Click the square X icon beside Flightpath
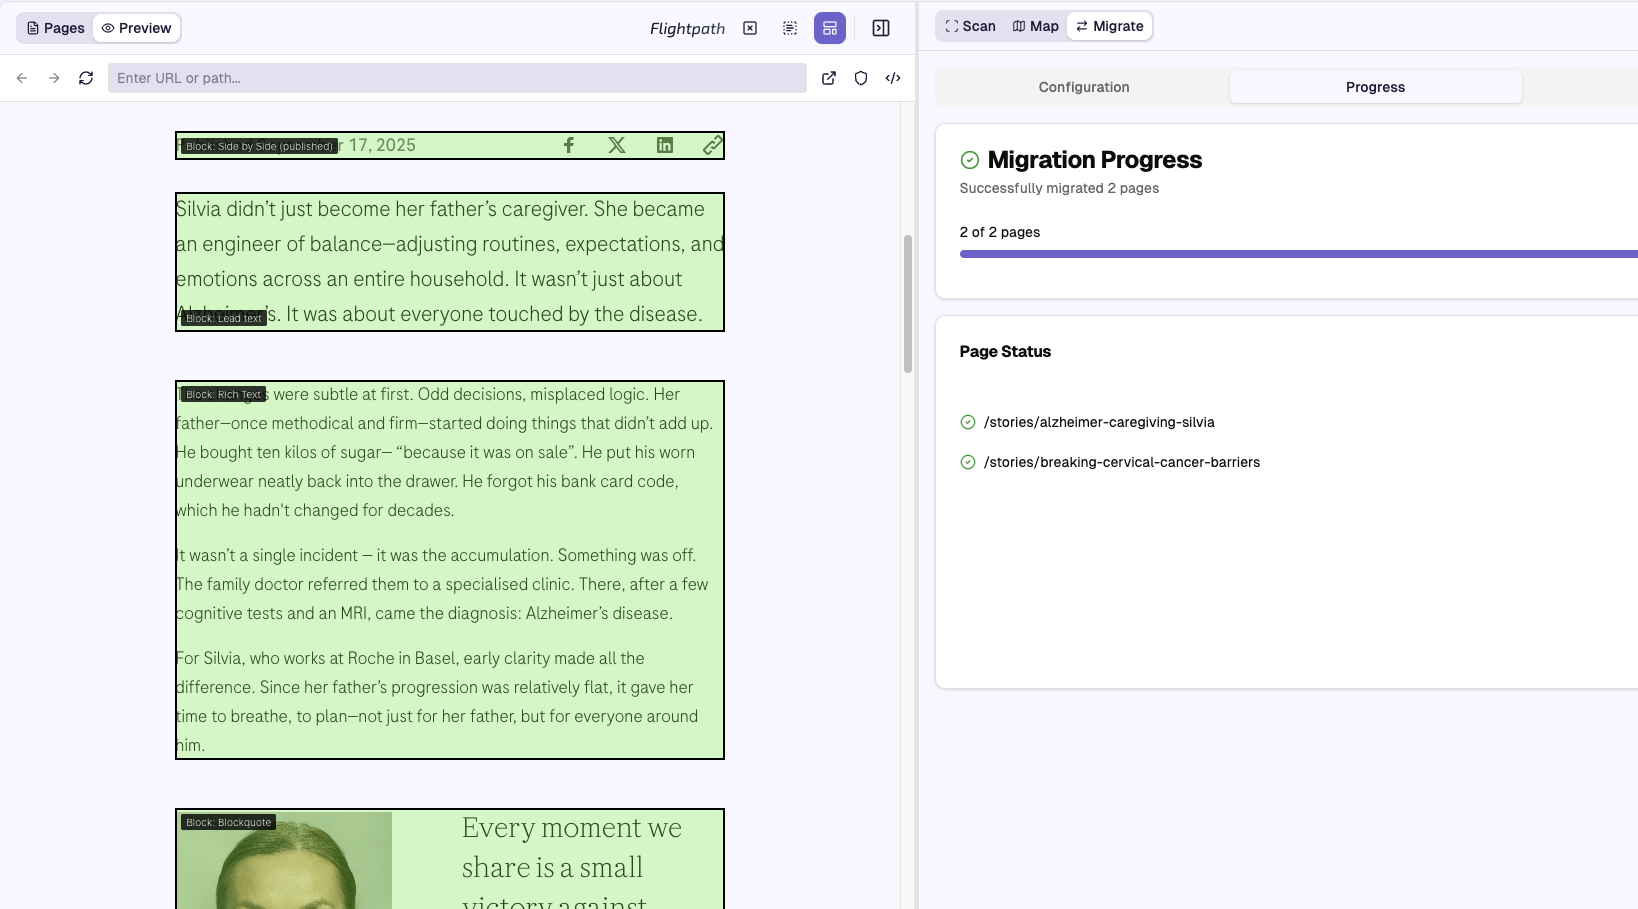Screen dimensions: 1638x909 coord(750,28)
